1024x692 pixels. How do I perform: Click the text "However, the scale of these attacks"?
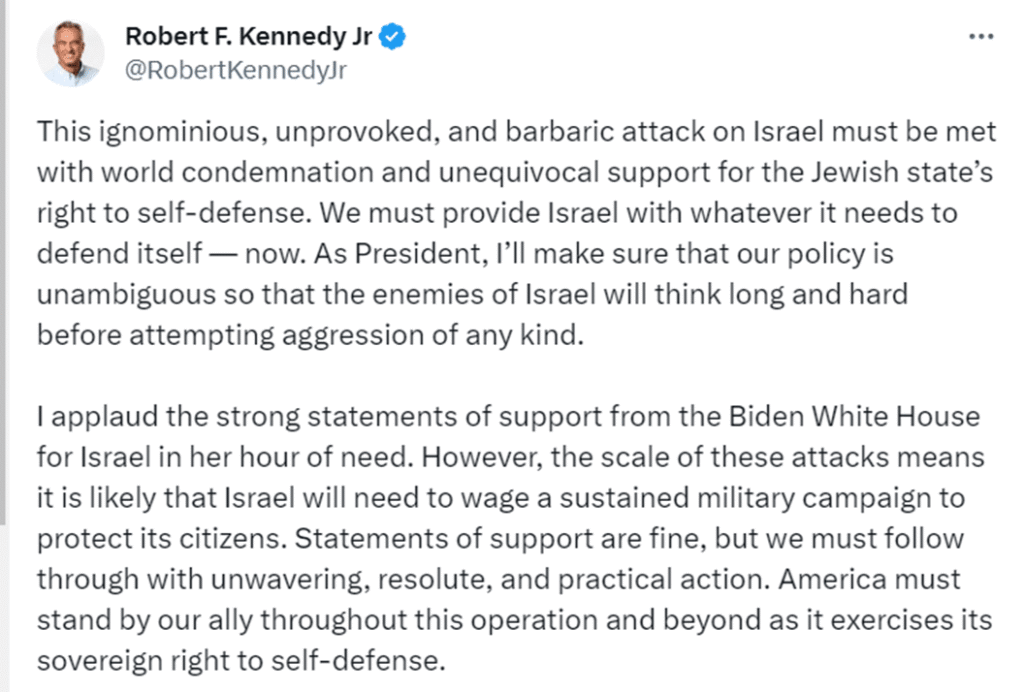click(x=655, y=457)
